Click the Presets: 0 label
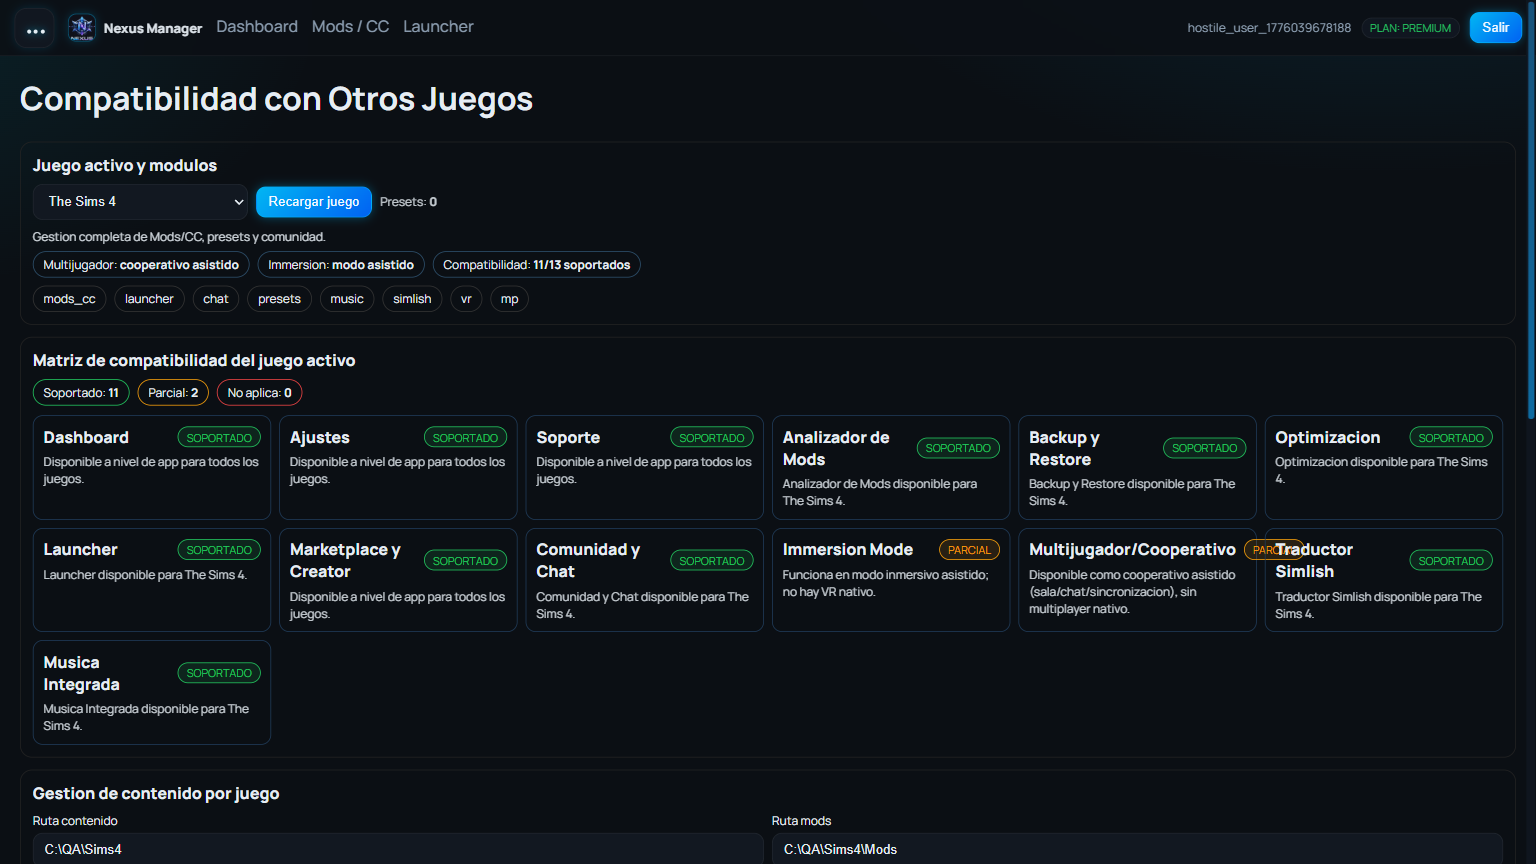The width and height of the screenshot is (1536, 864). click(x=408, y=202)
